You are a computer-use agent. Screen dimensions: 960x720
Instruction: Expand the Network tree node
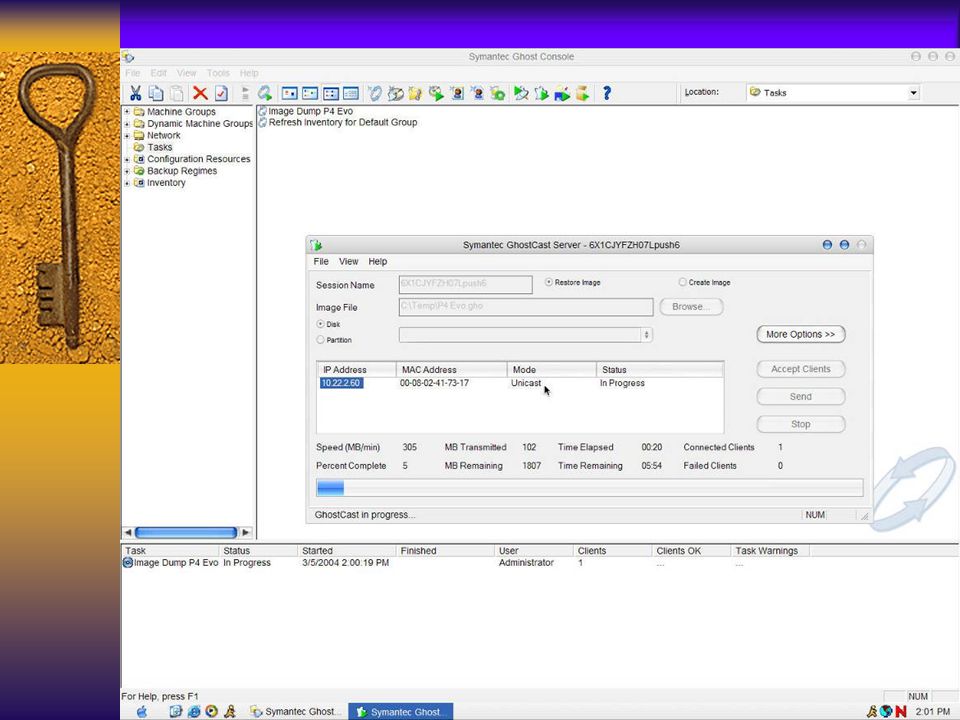click(x=127, y=135)
